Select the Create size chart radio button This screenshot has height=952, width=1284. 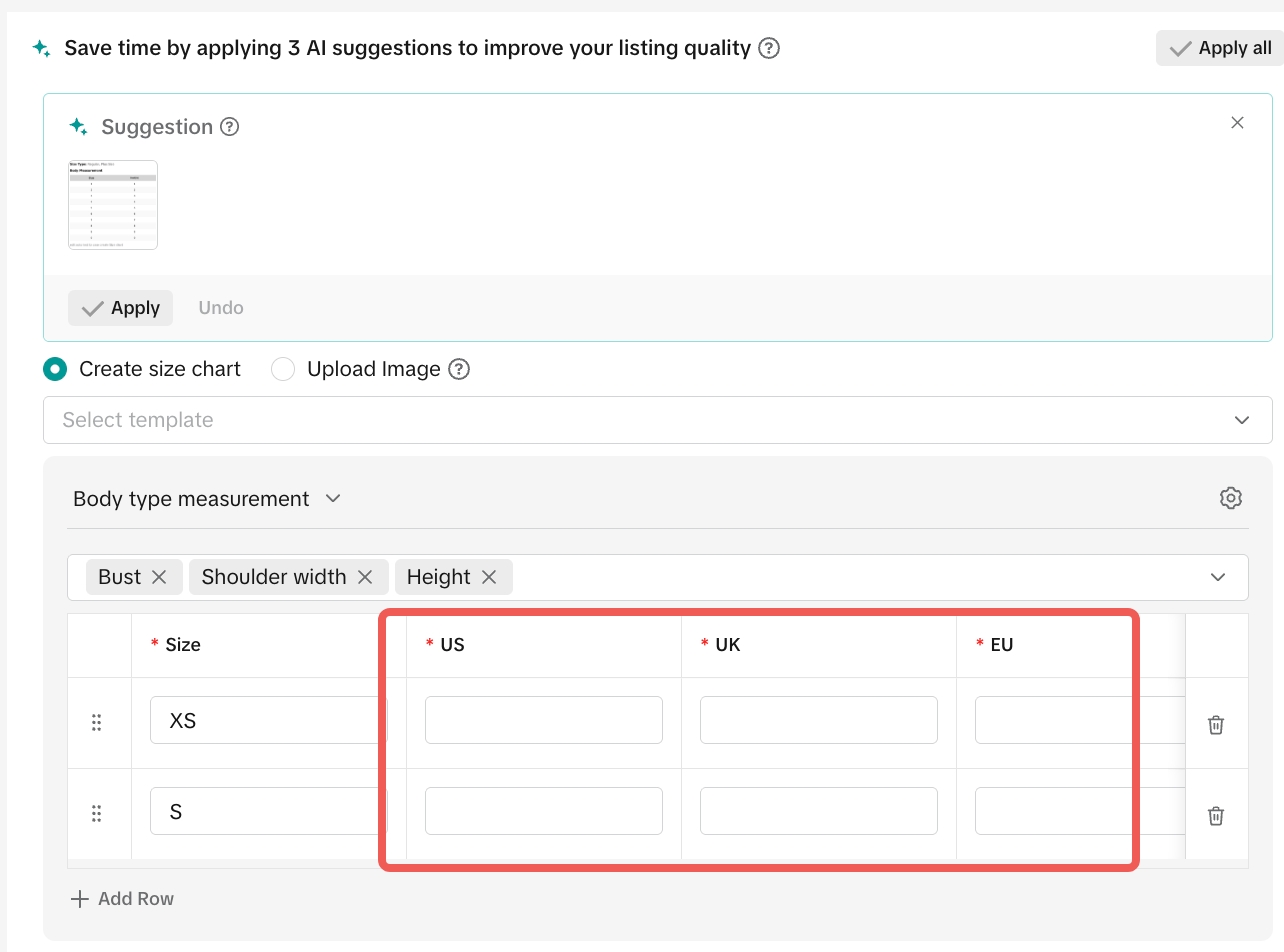tap(55, 369)
